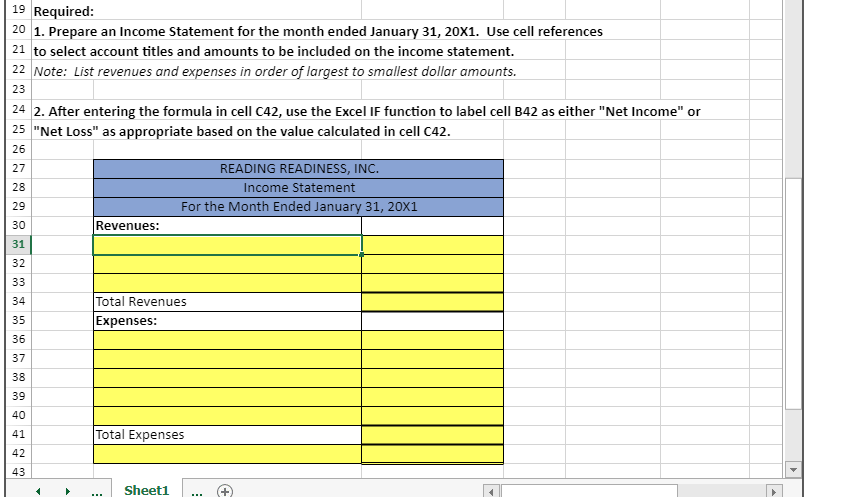Select the yellow Total Expenses amount cell
848x497 pixels.
coord(432,435)
